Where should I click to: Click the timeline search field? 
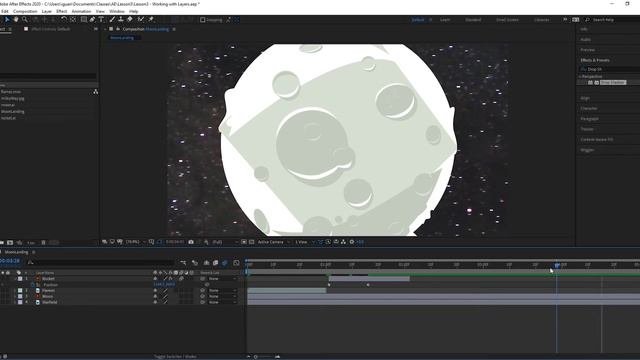pyautogui.click(x=102, y=263)
